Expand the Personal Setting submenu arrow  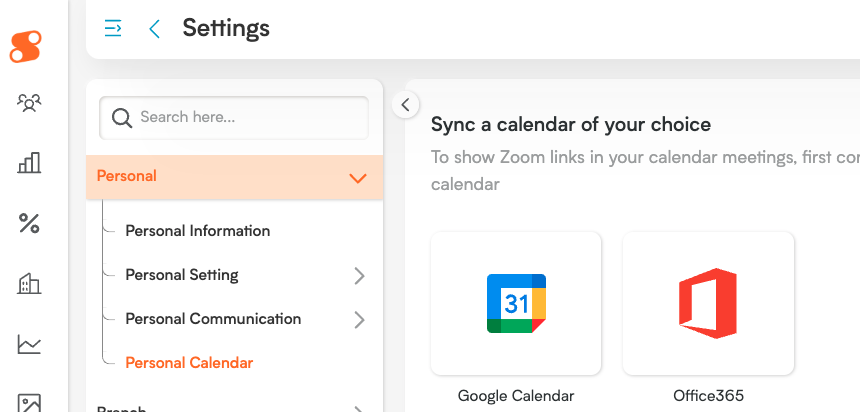click(x=359, y=276)
